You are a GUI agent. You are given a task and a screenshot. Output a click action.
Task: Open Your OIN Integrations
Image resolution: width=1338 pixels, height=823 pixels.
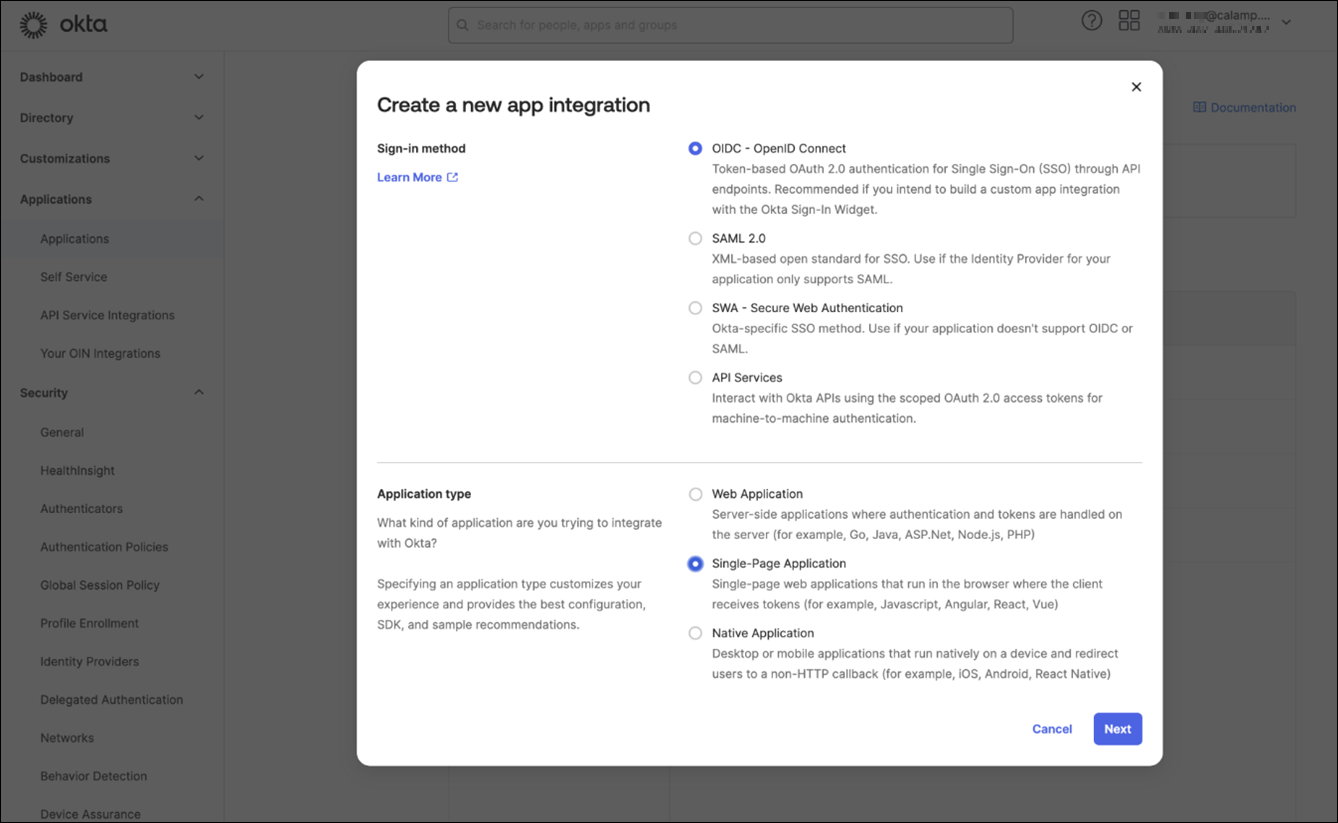point(100,353)
